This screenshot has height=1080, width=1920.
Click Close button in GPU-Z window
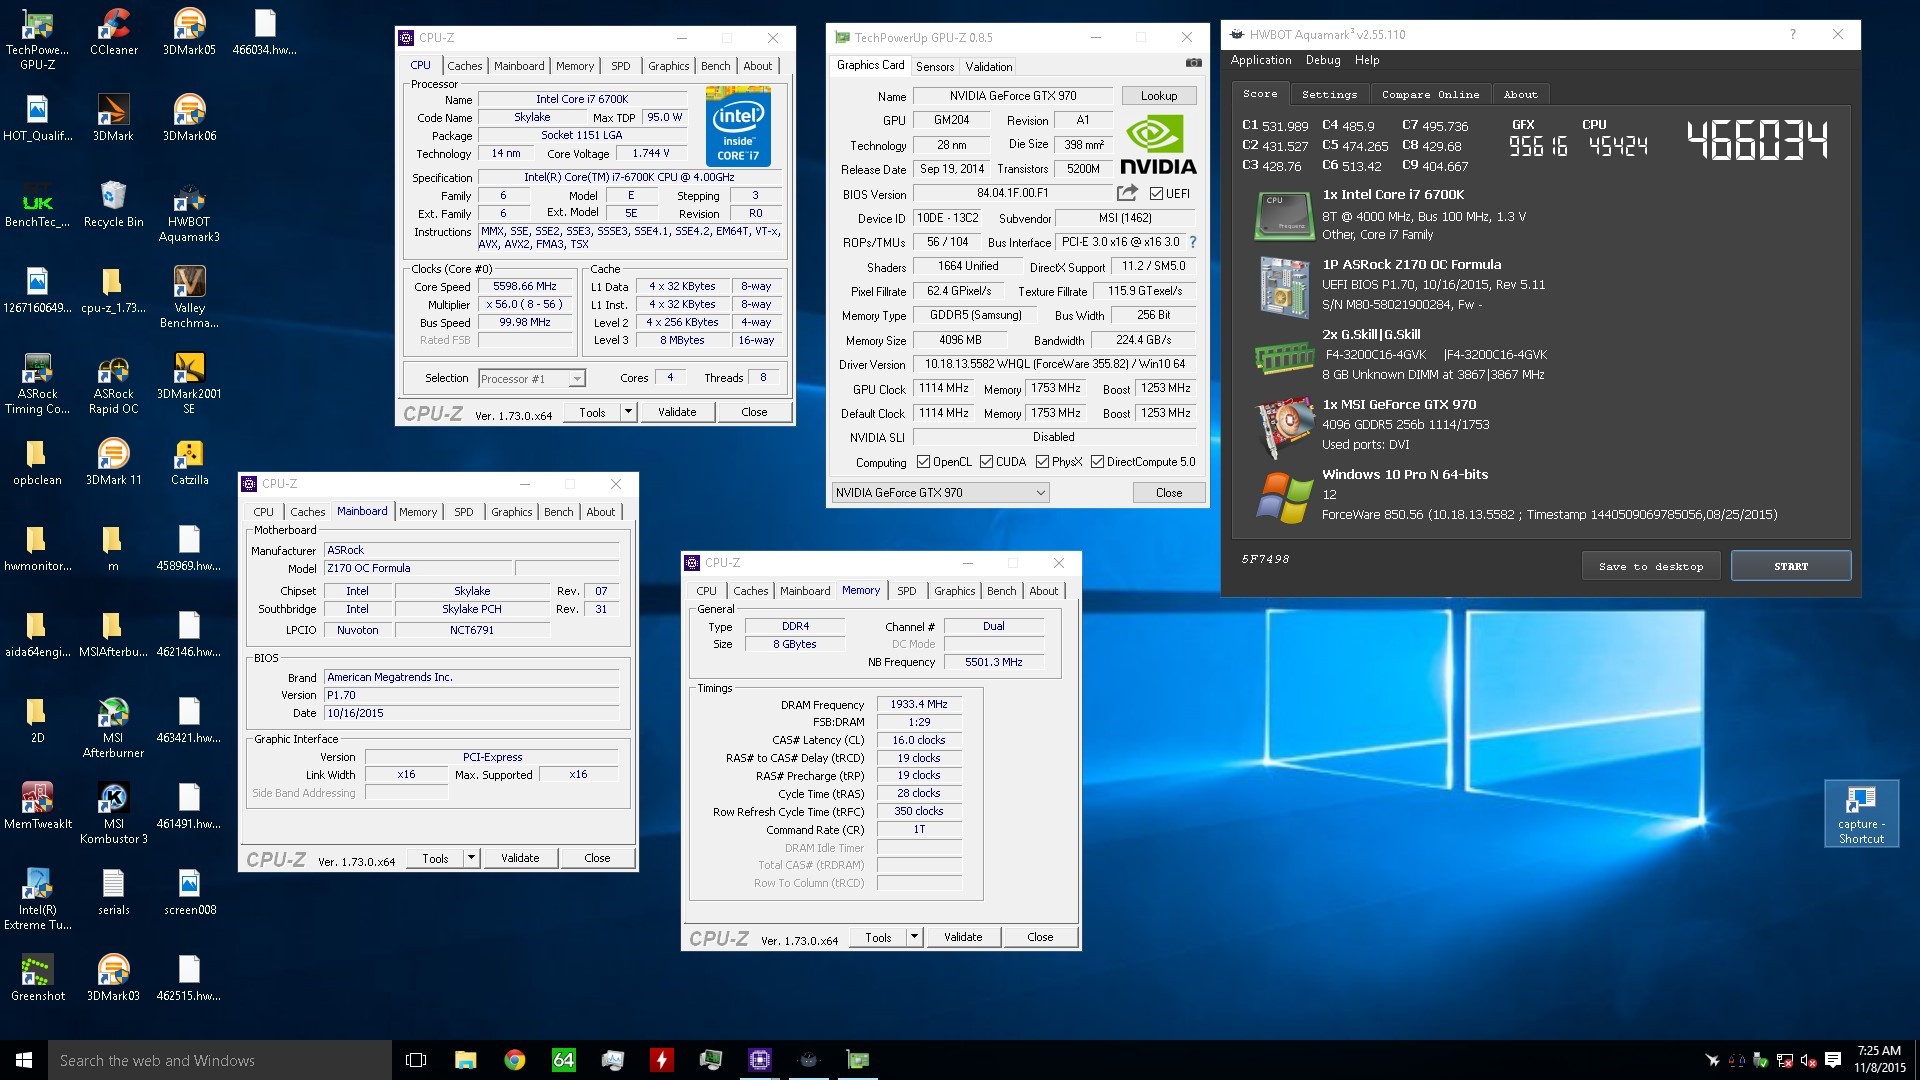[x=1169, y=493]
